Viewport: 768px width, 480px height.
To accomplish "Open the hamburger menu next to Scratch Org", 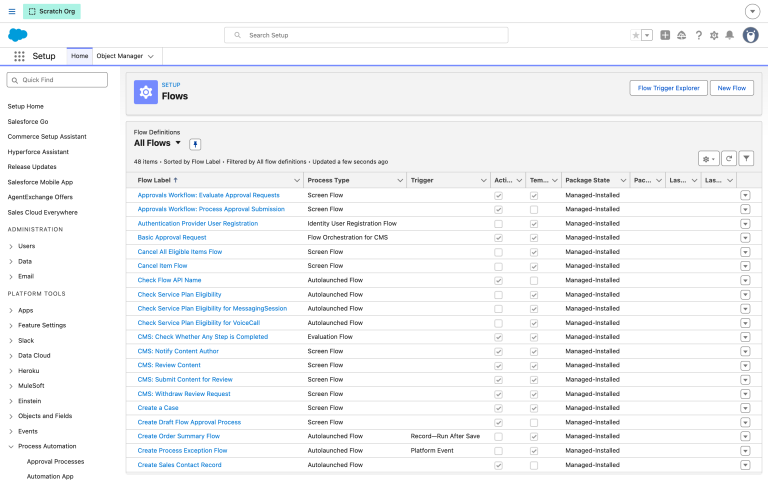I will click(x=12, y=11).
